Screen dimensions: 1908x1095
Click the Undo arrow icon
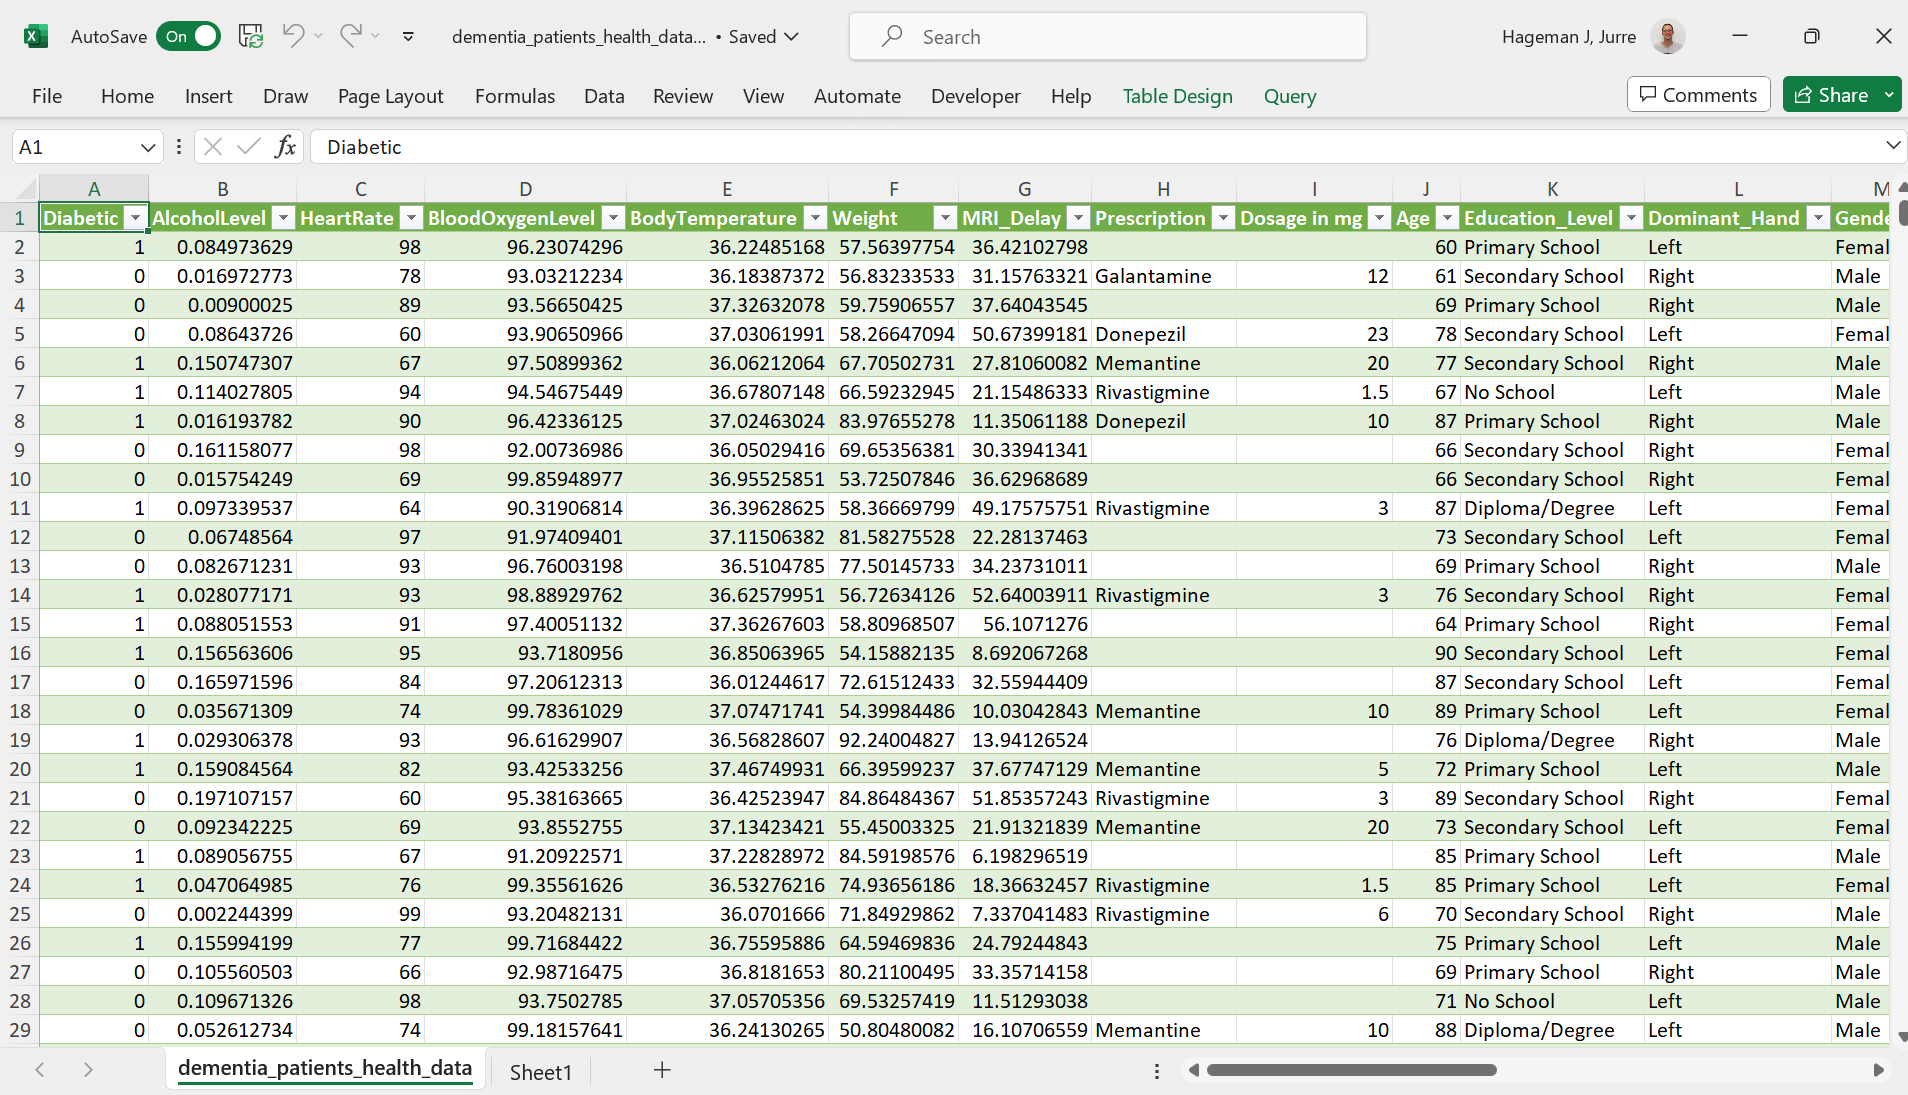pos(293,37)
